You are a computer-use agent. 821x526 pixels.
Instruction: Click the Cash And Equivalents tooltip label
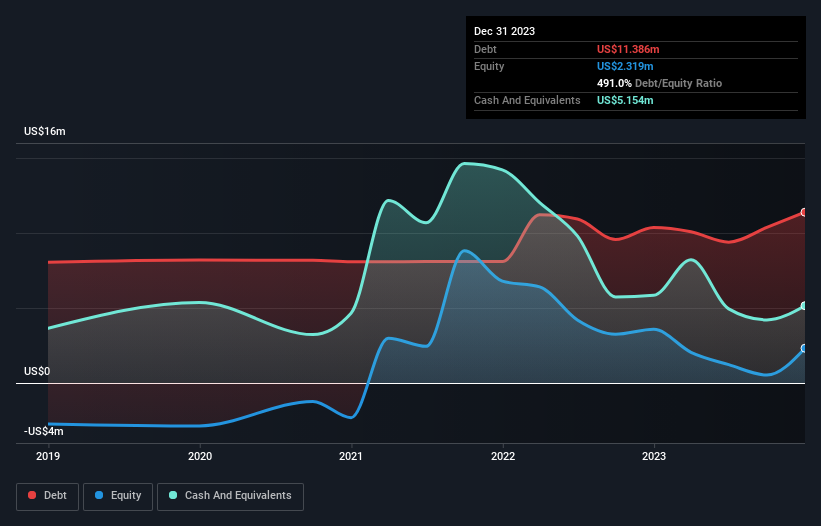527,100
